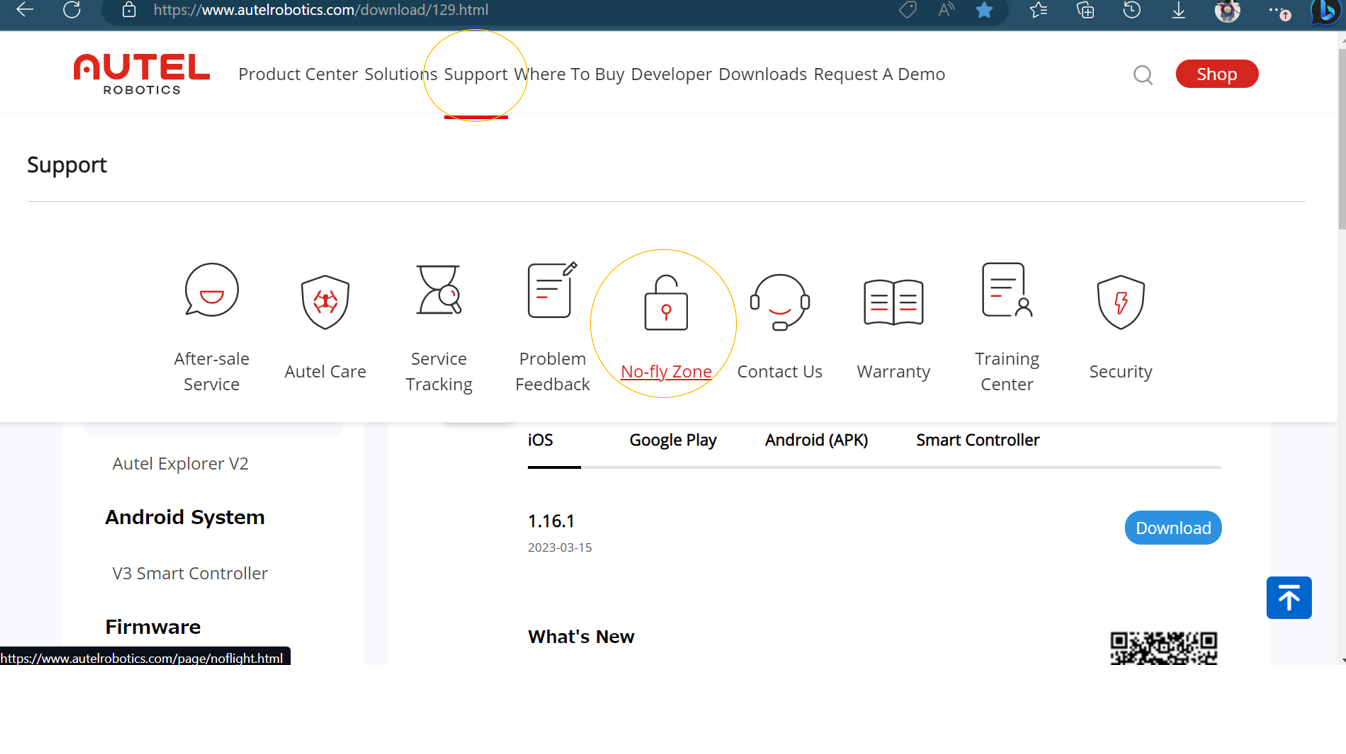
Task: Click the shopping price tag icon in address bar
Action: click(908, 10)
